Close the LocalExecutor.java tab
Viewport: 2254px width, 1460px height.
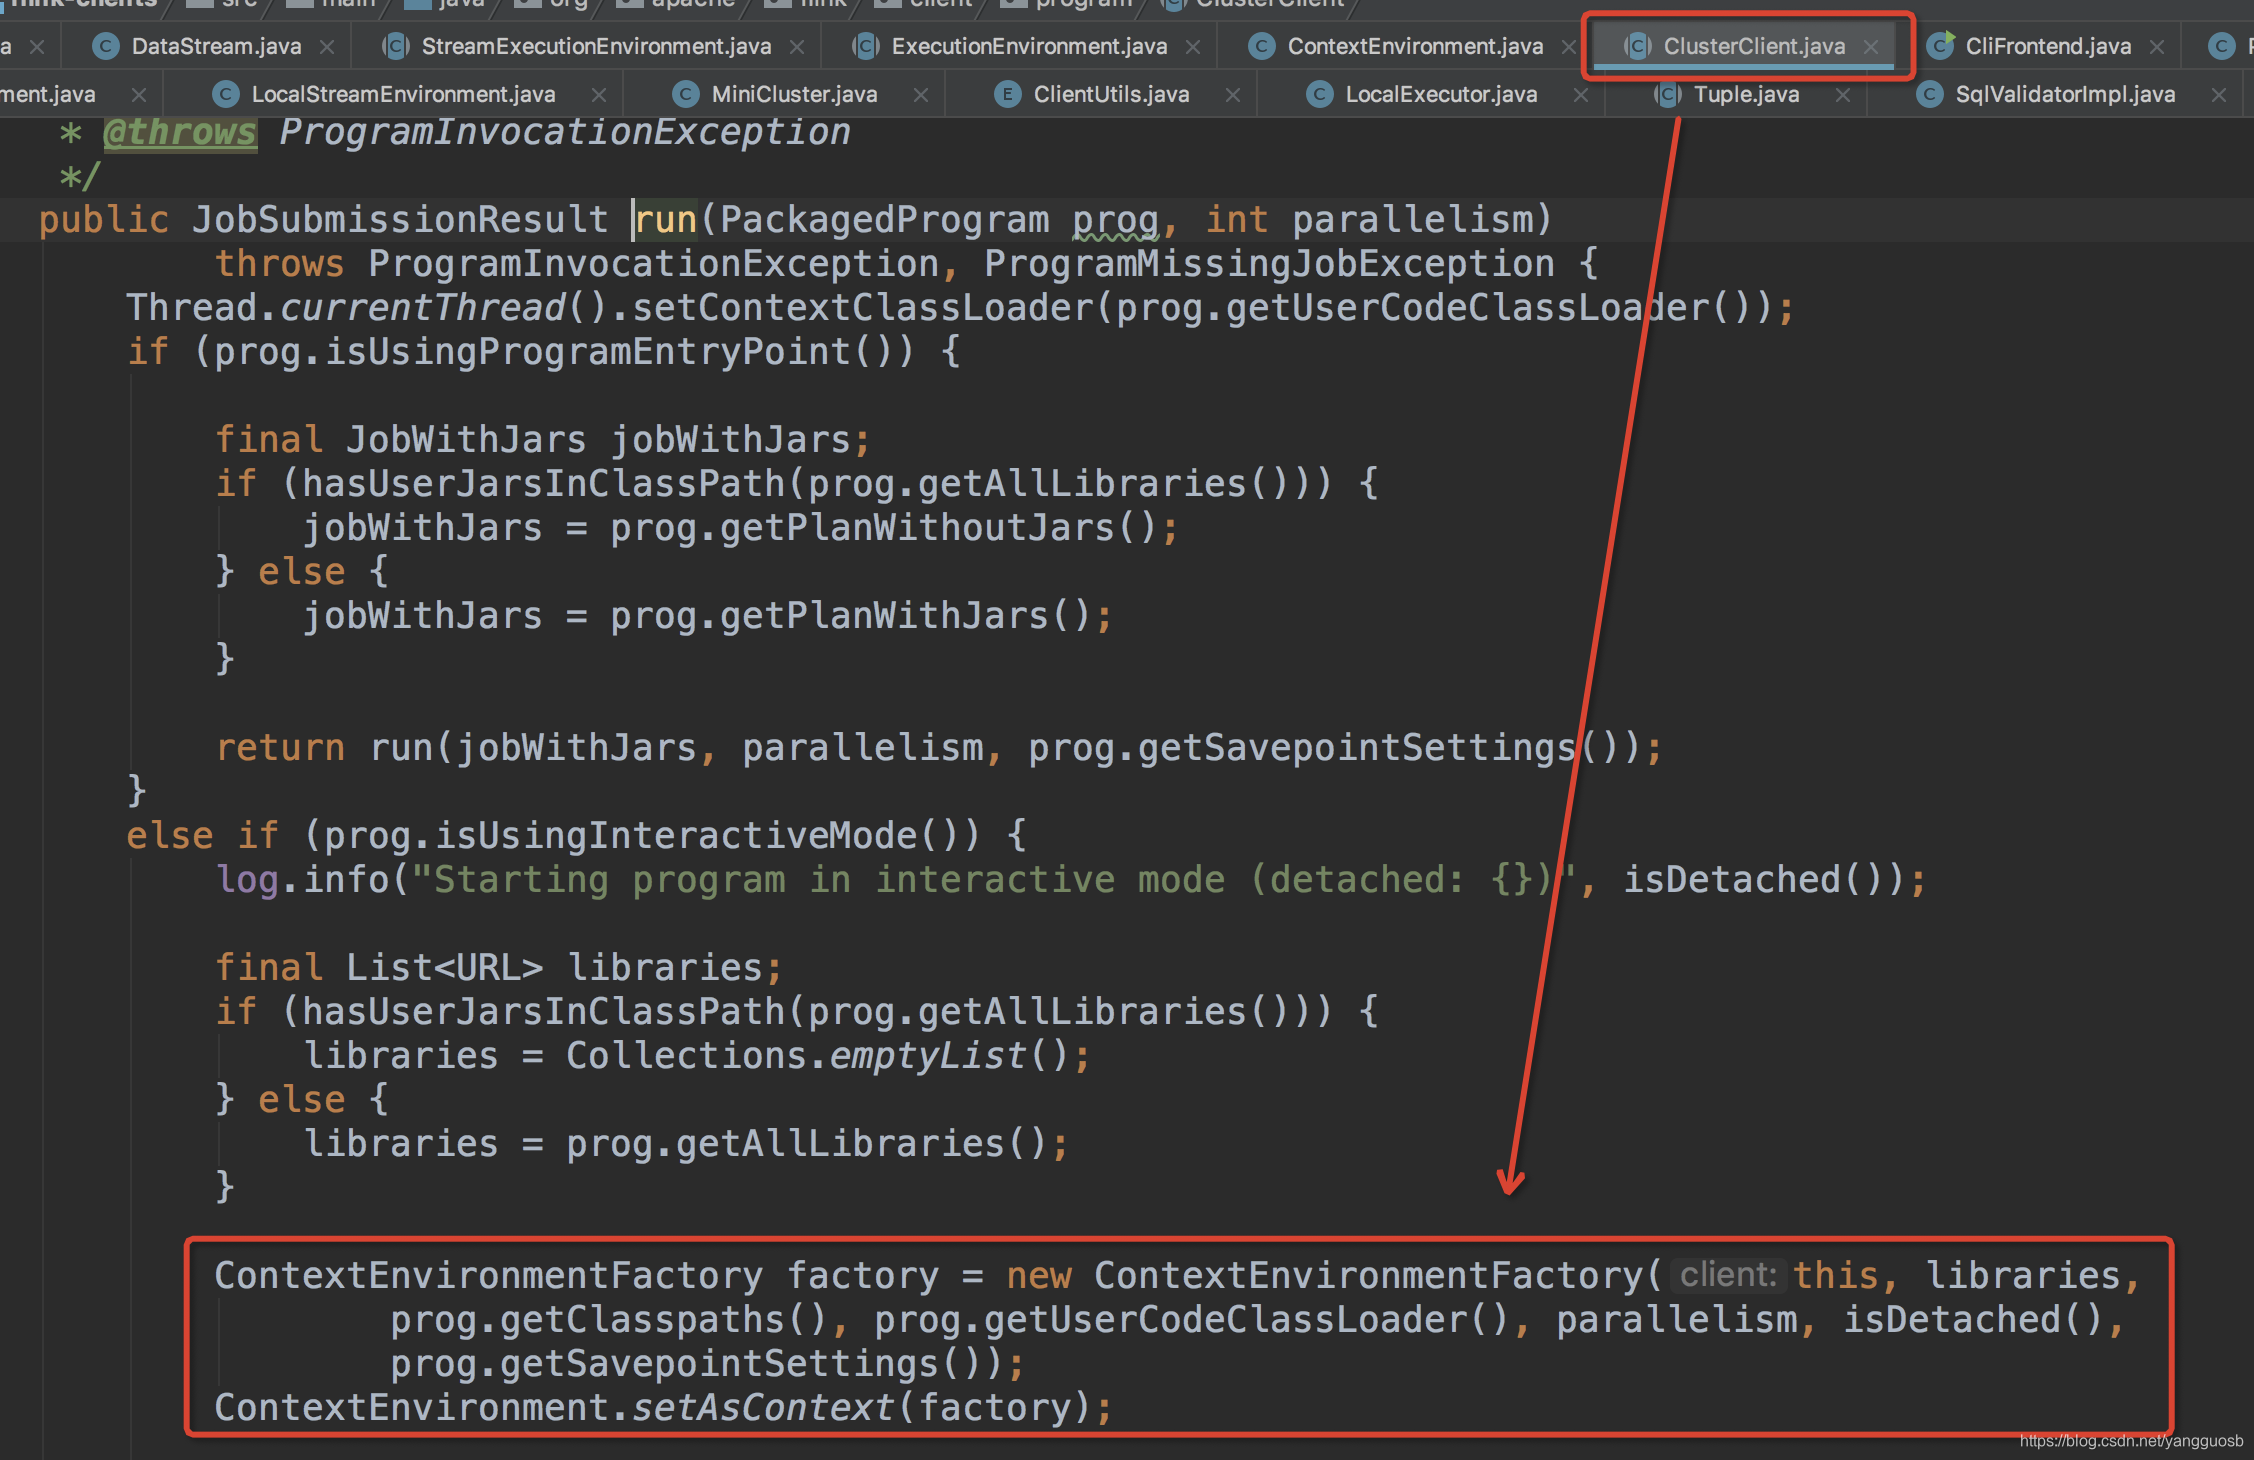[x=1581, y=95]
